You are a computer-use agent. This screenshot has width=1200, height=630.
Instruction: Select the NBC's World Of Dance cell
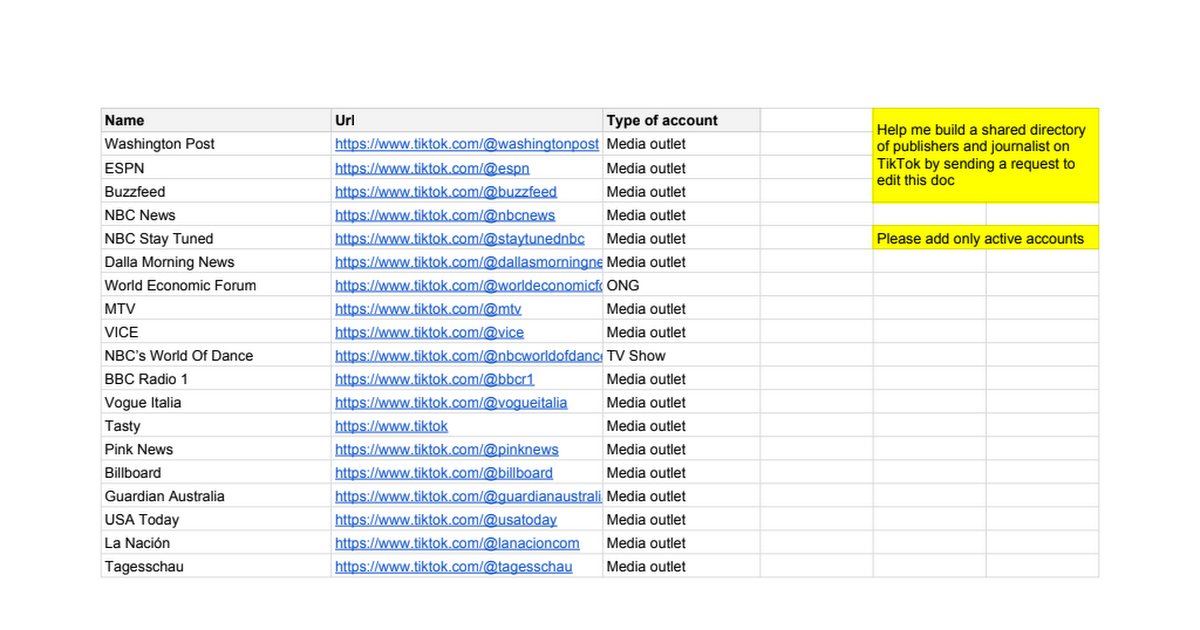[x=216, y=355]
